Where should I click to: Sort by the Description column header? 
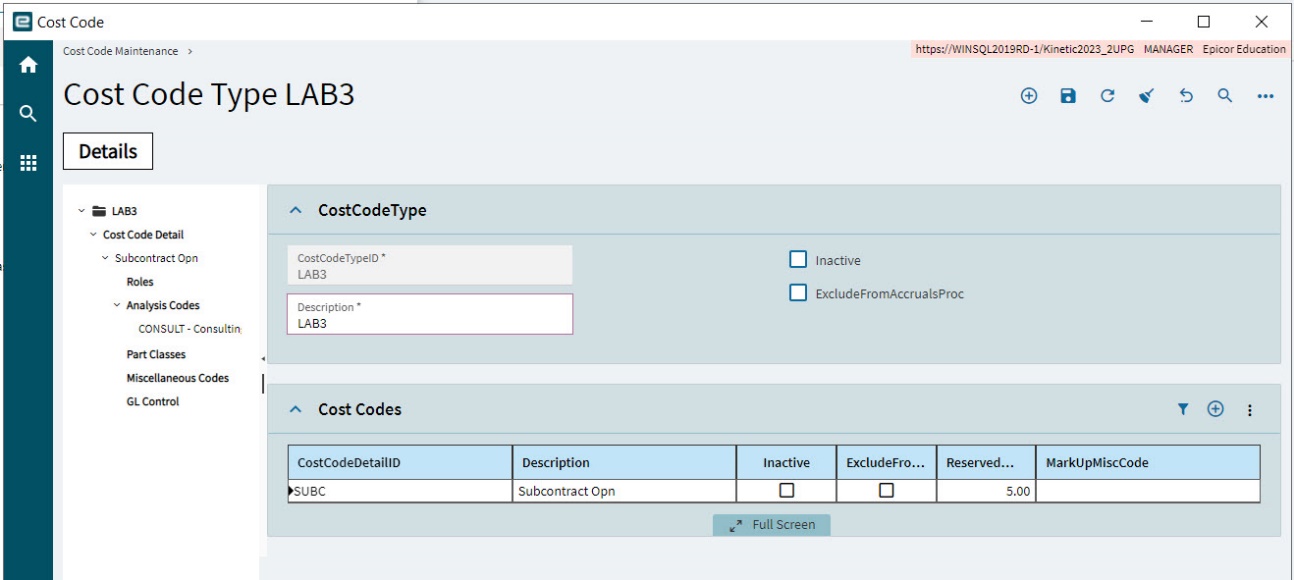coord(625,463)
